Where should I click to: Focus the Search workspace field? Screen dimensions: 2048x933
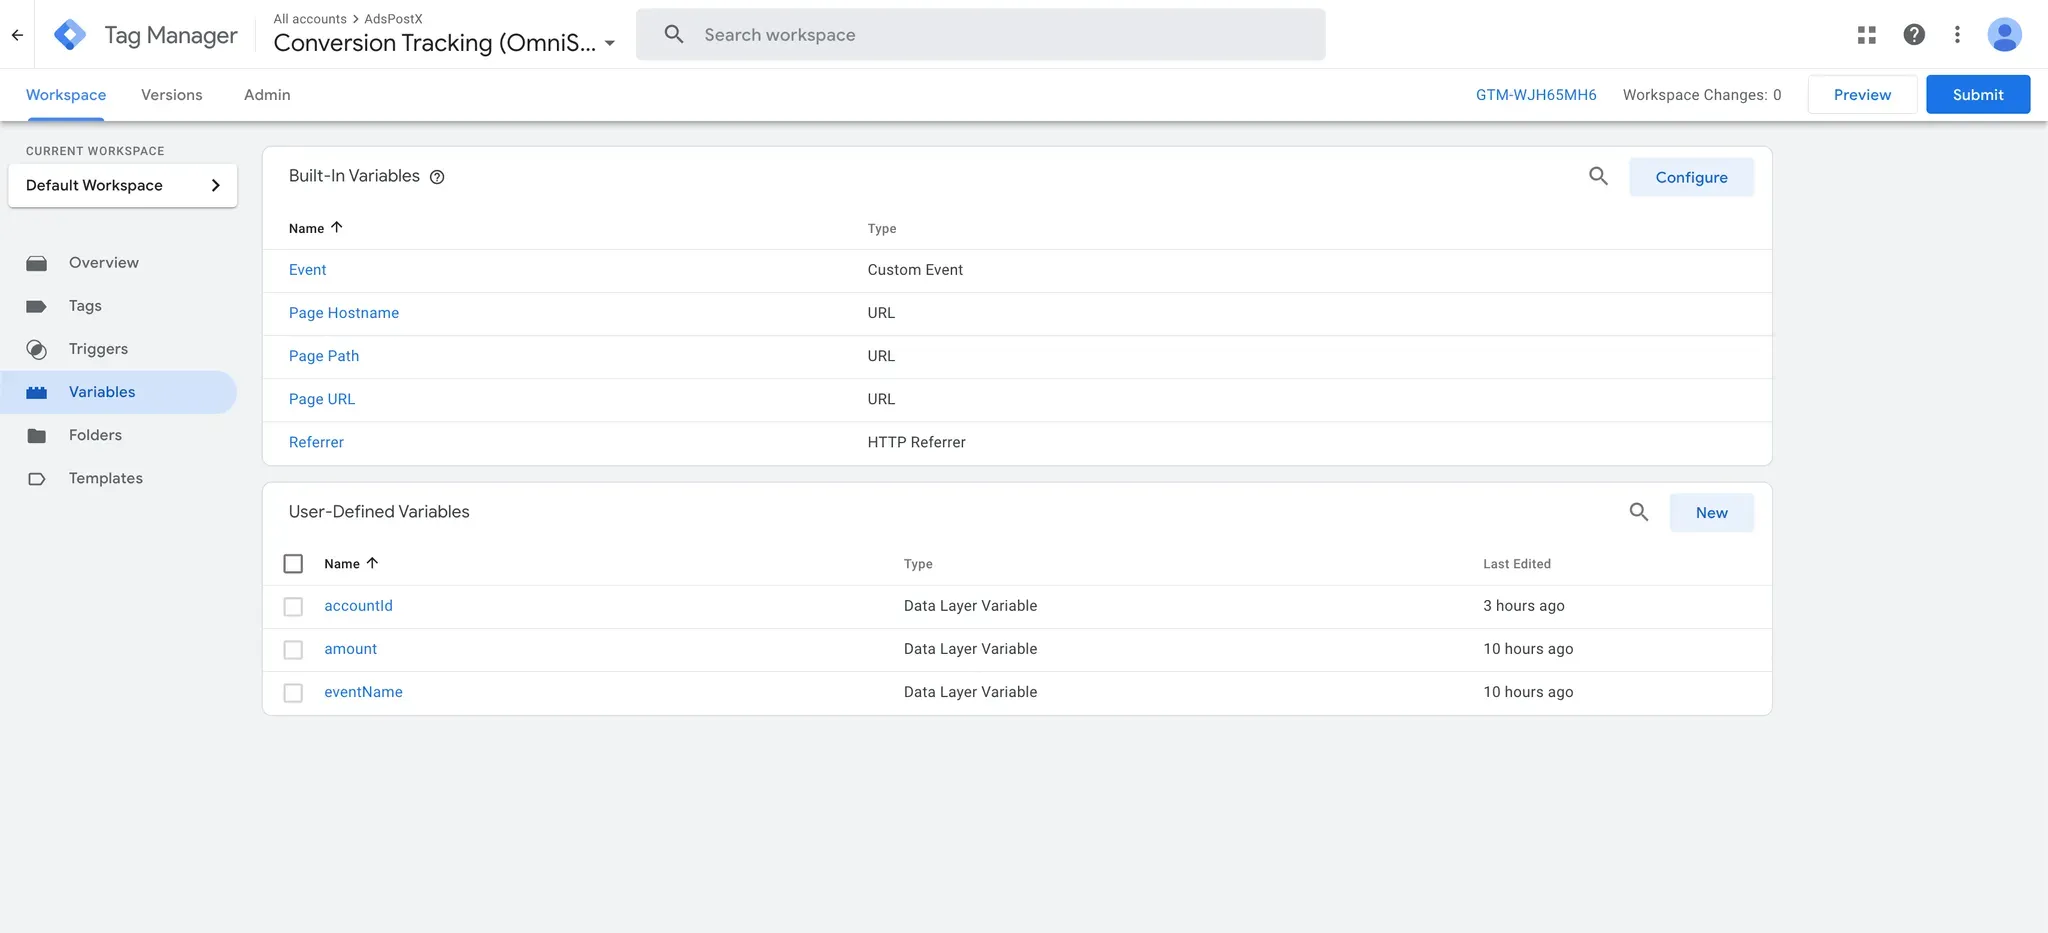[981, 35]
